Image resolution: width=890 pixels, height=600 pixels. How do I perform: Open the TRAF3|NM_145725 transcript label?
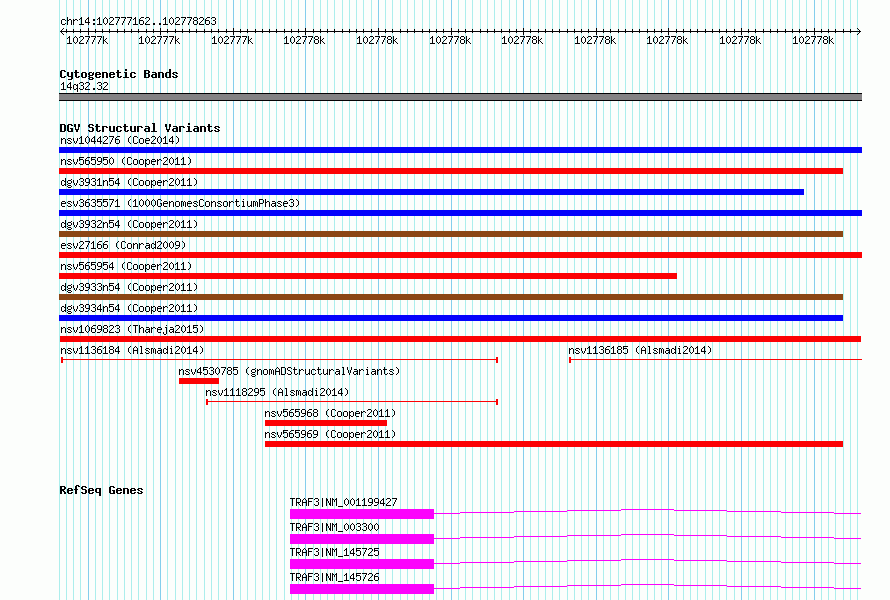pyautogui.click(x=334, y=552)
